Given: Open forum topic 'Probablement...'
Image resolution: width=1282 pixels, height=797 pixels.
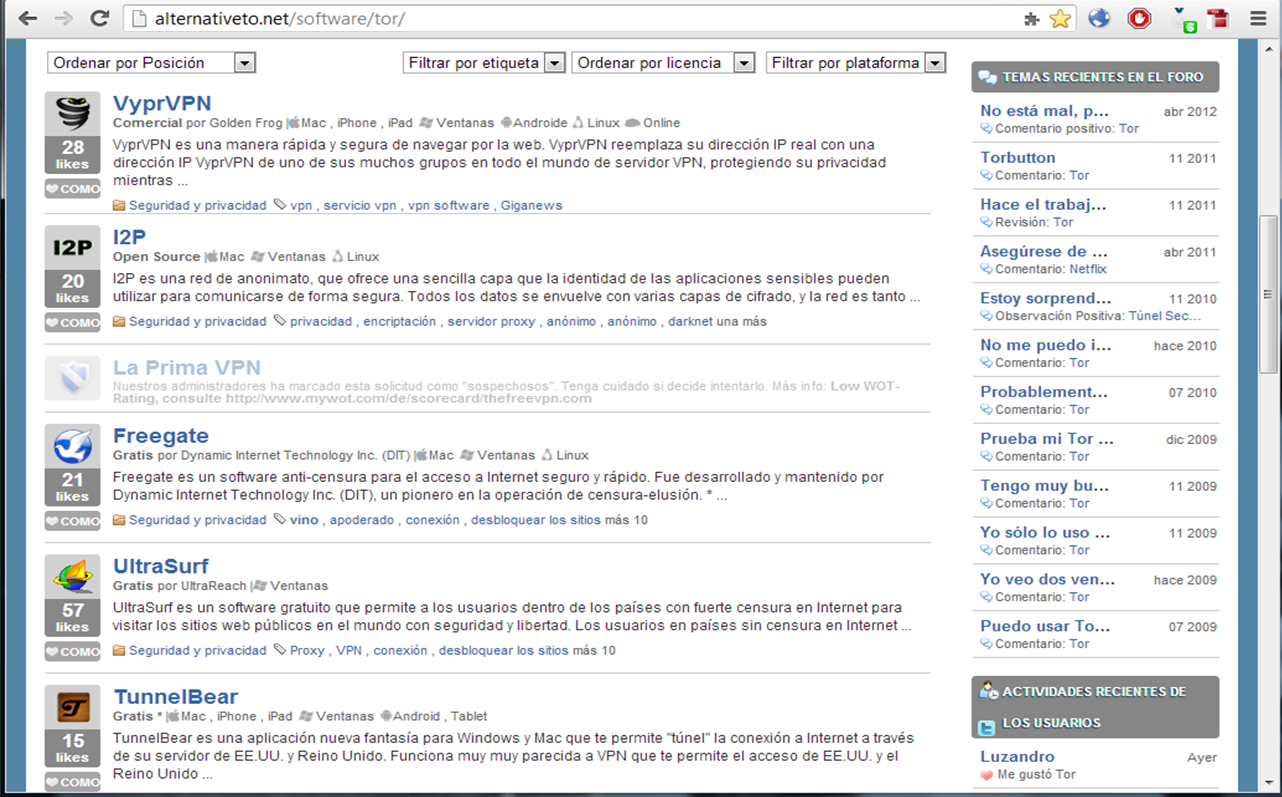Looking at the screenshot, I should tap(1044, 392).
